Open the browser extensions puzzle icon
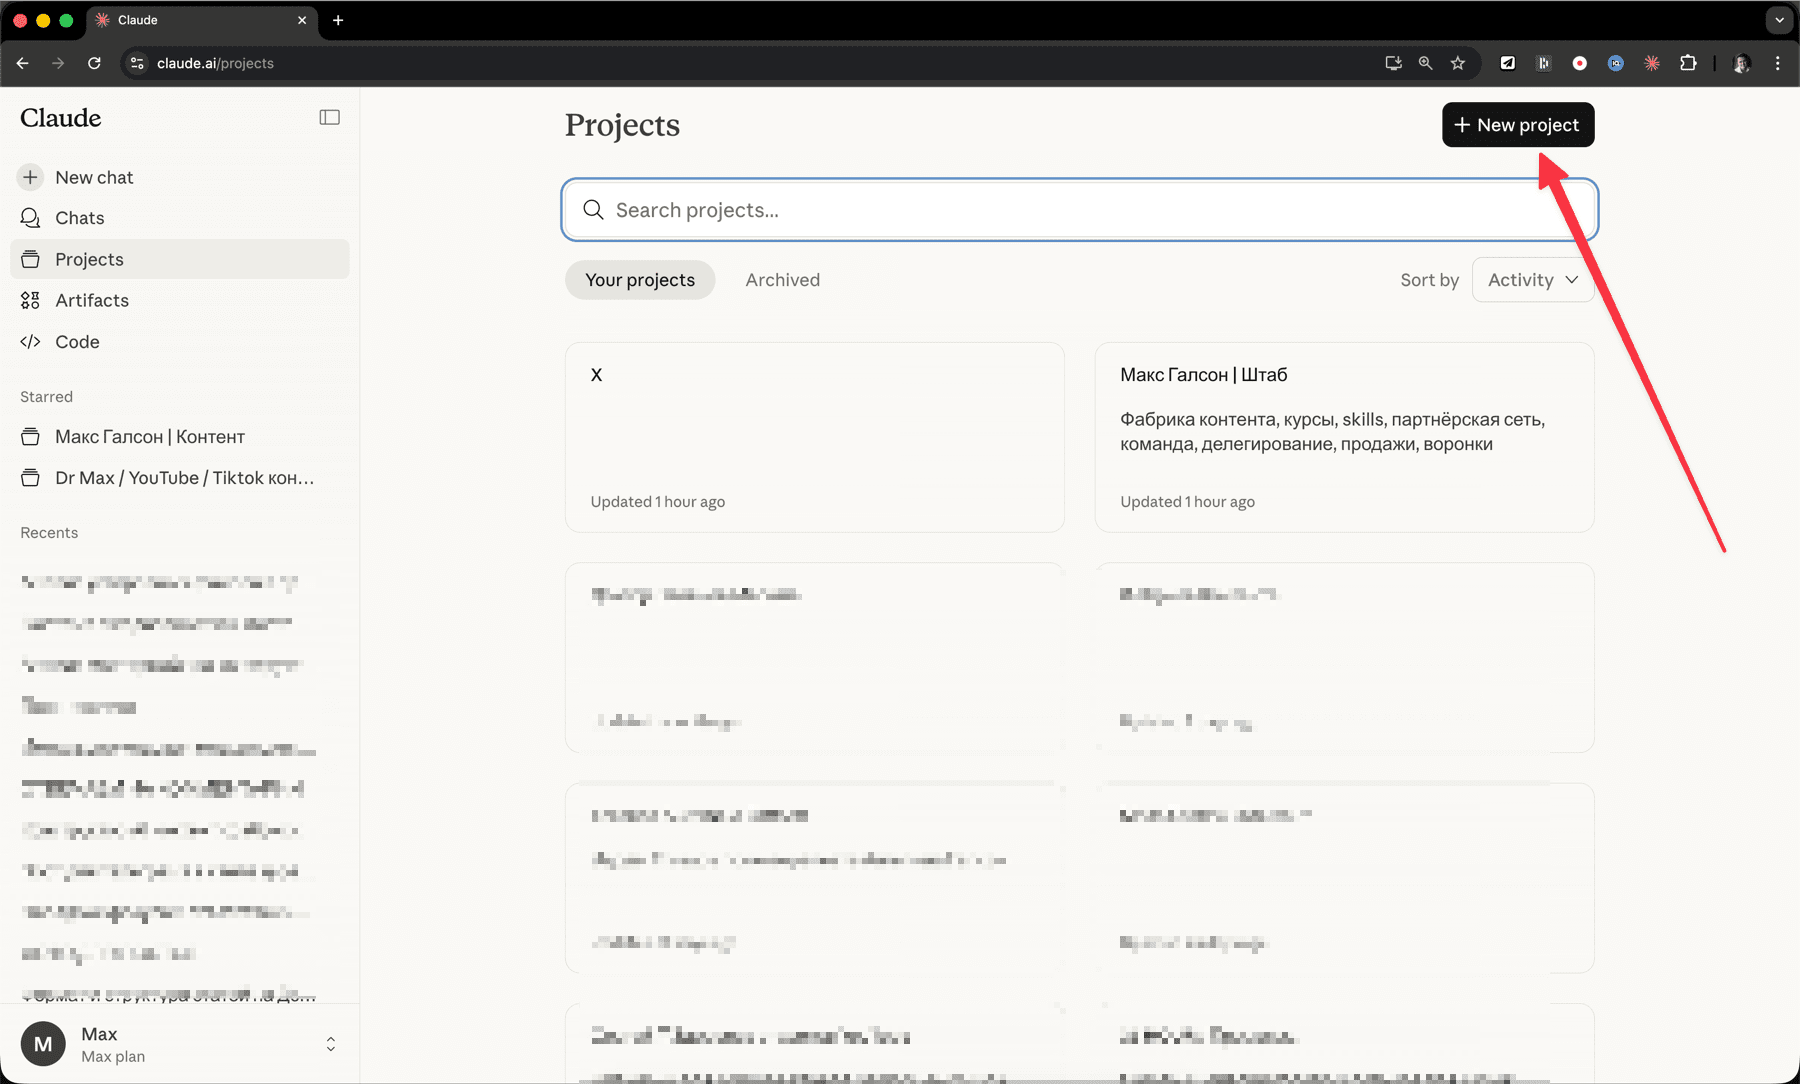Image resolution: width=1800 pixels, height=1084 pixels. pyautogui.click(x=1688, y=63)
